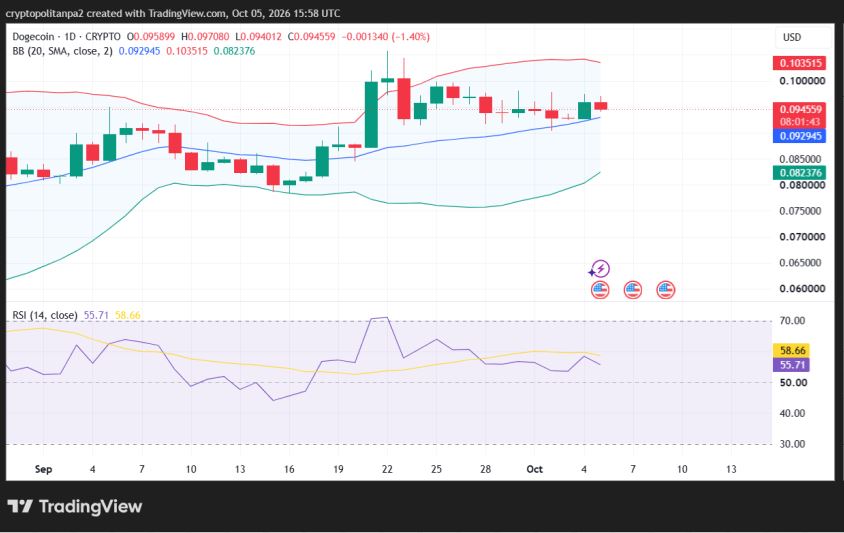Click blue 0.092945 in the BB legend
The height and width of the screenshot is (533, 844).
coord(139,51)
